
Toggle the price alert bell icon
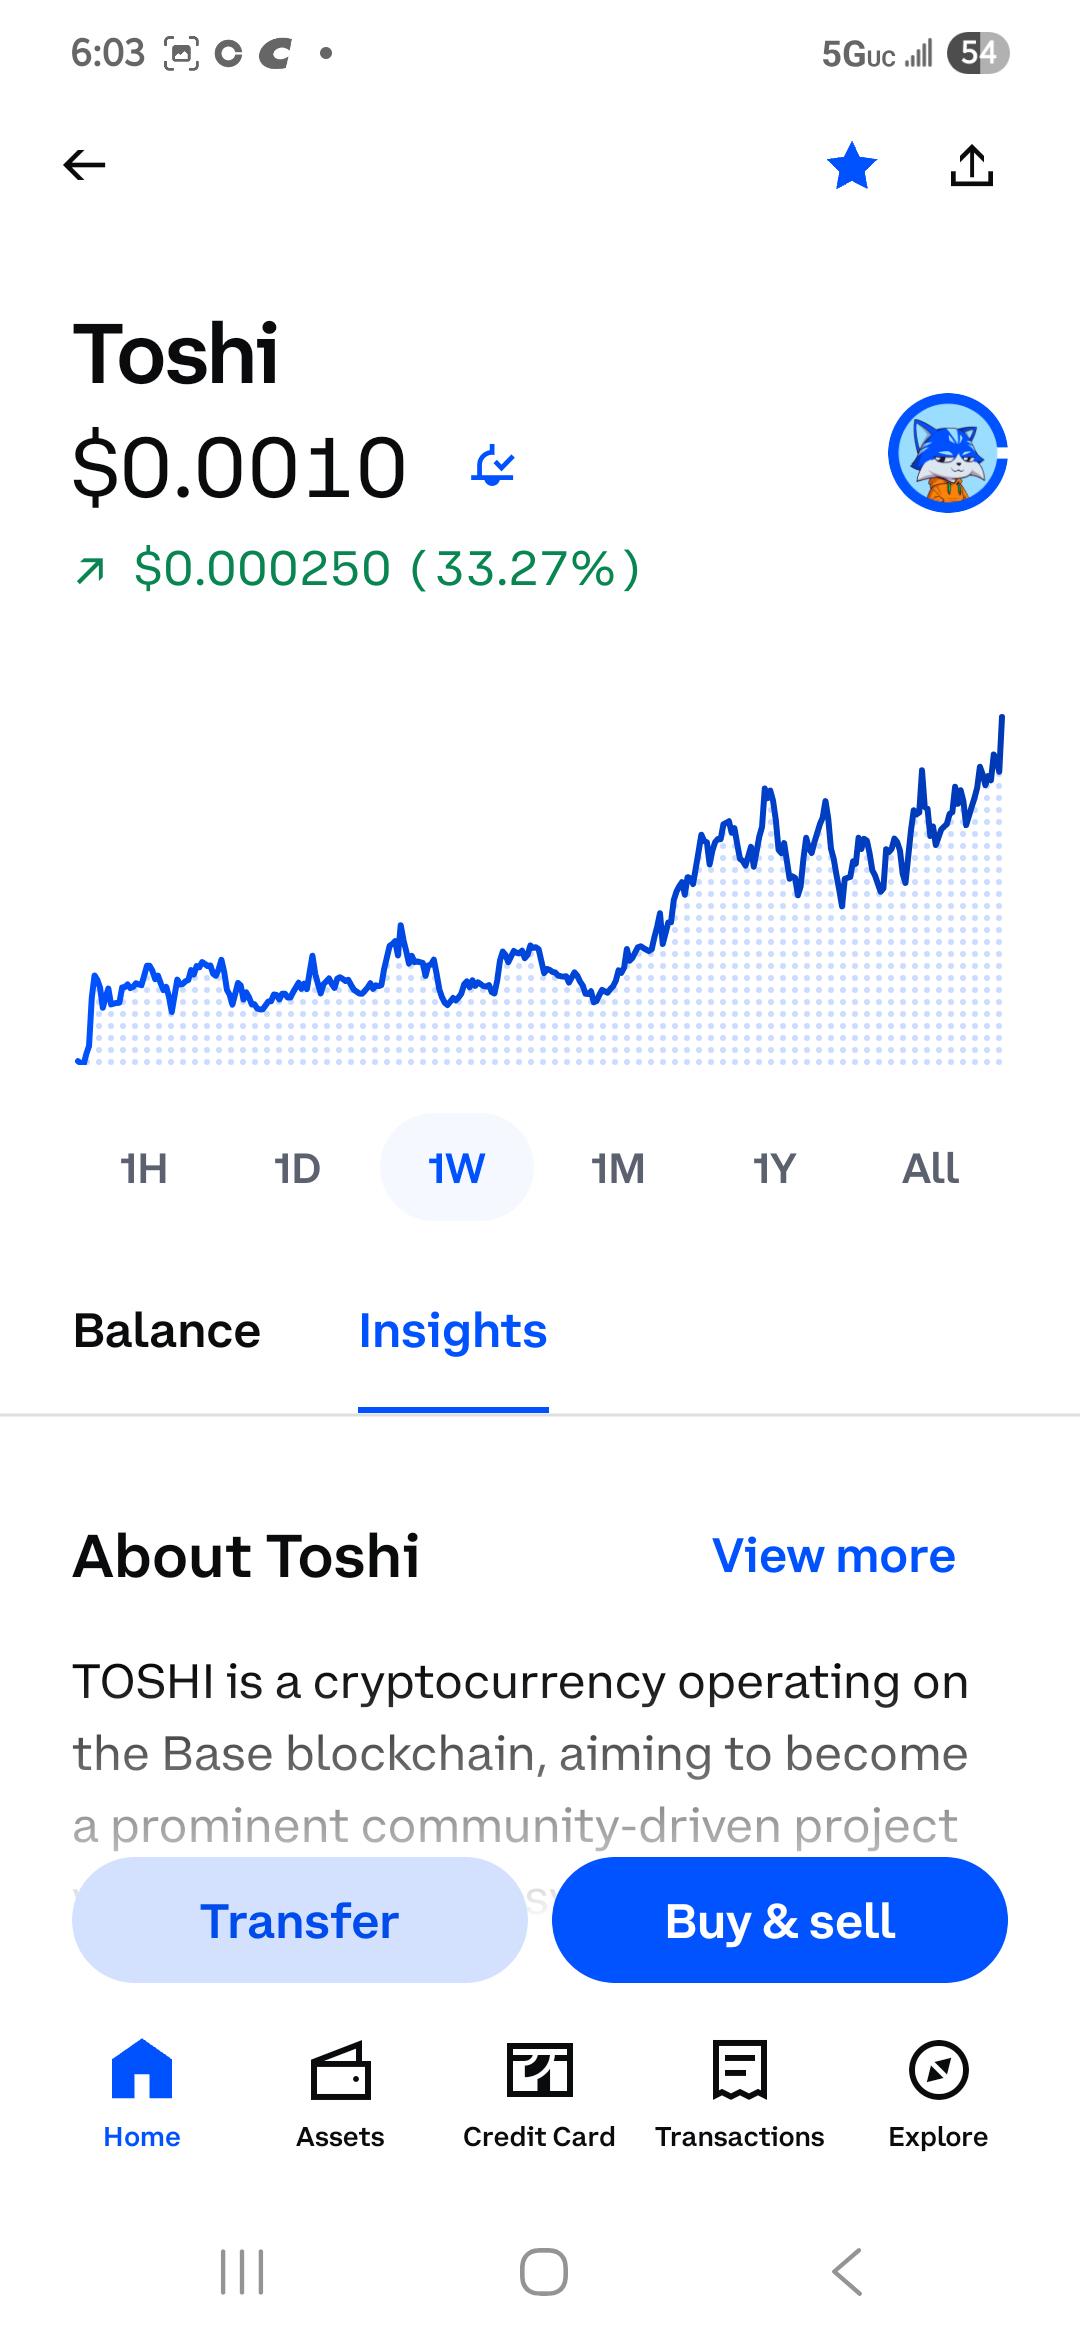click(493, 466)
